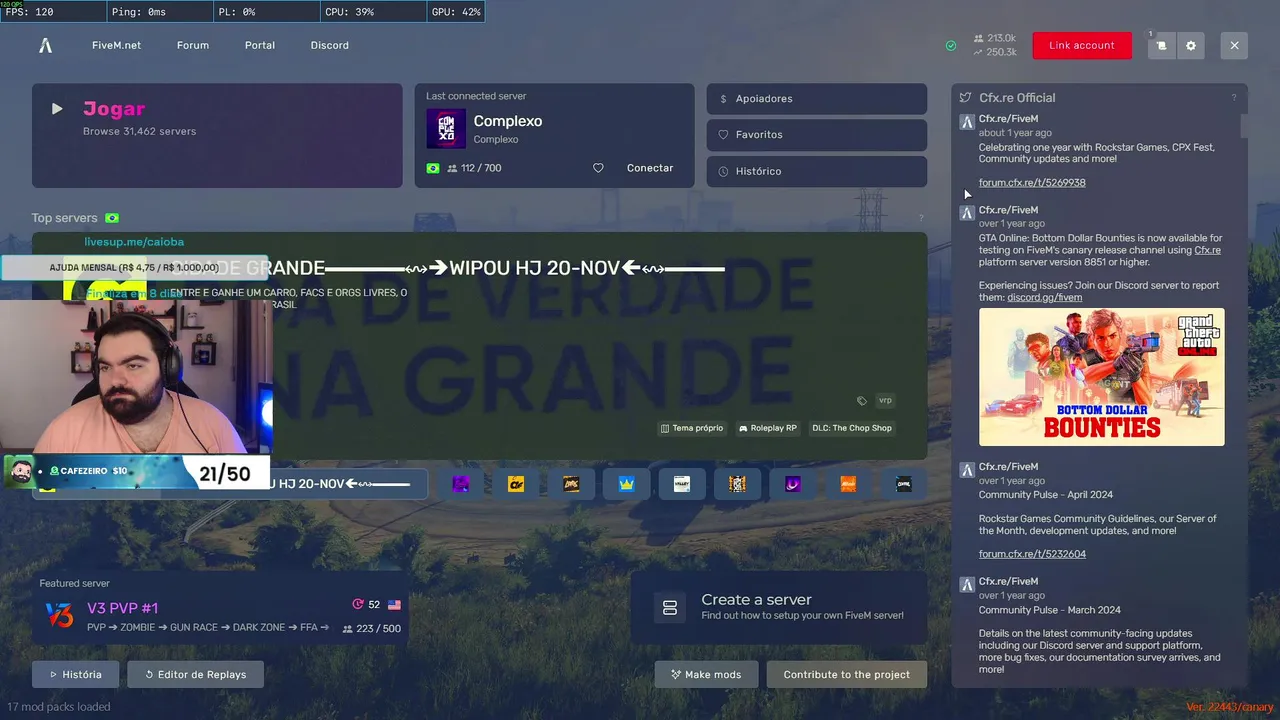Click the Make mods button
The image size is (1280, 720).
click(x=706, y=674)
